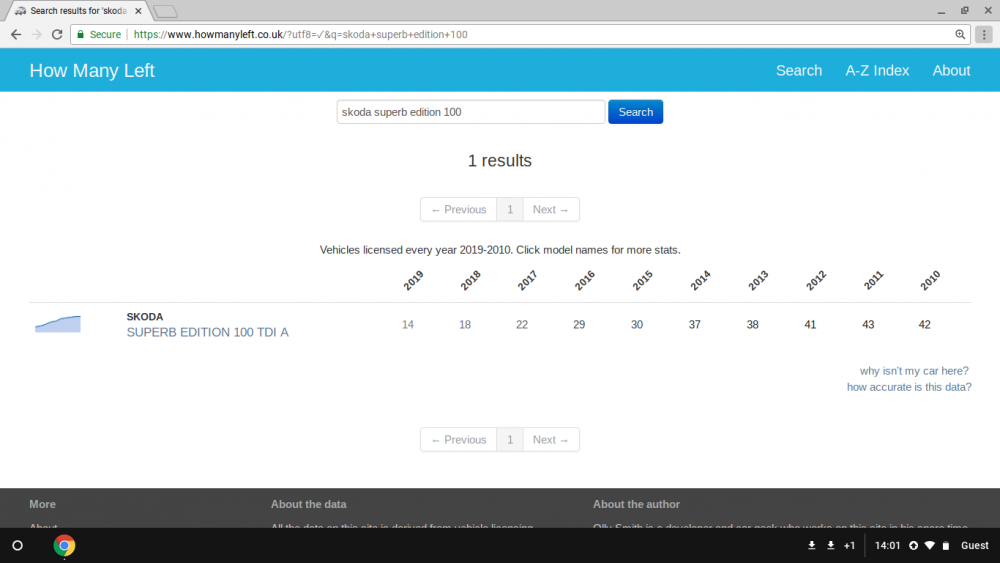
Task: Click the 2015 column header
Action: (x=643, y=281)
